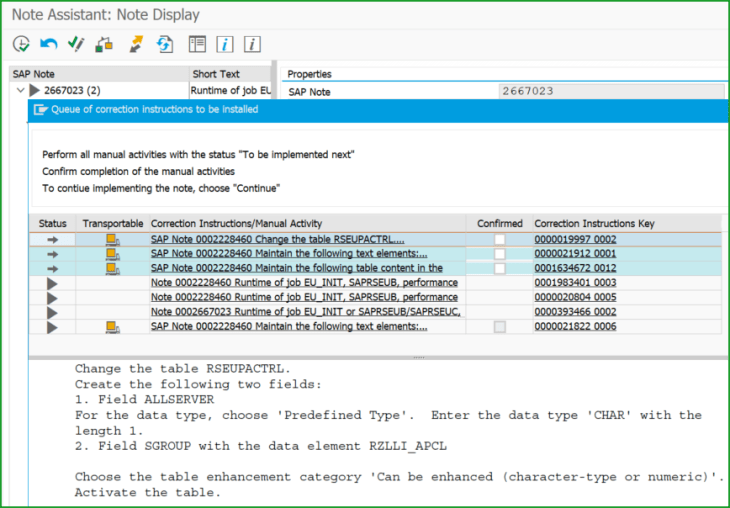Image resolution: width=730 pixels, height=508 pixels.
Task: Click triangle status of key 0001983401 0003 row
Action: coord(52,284)
